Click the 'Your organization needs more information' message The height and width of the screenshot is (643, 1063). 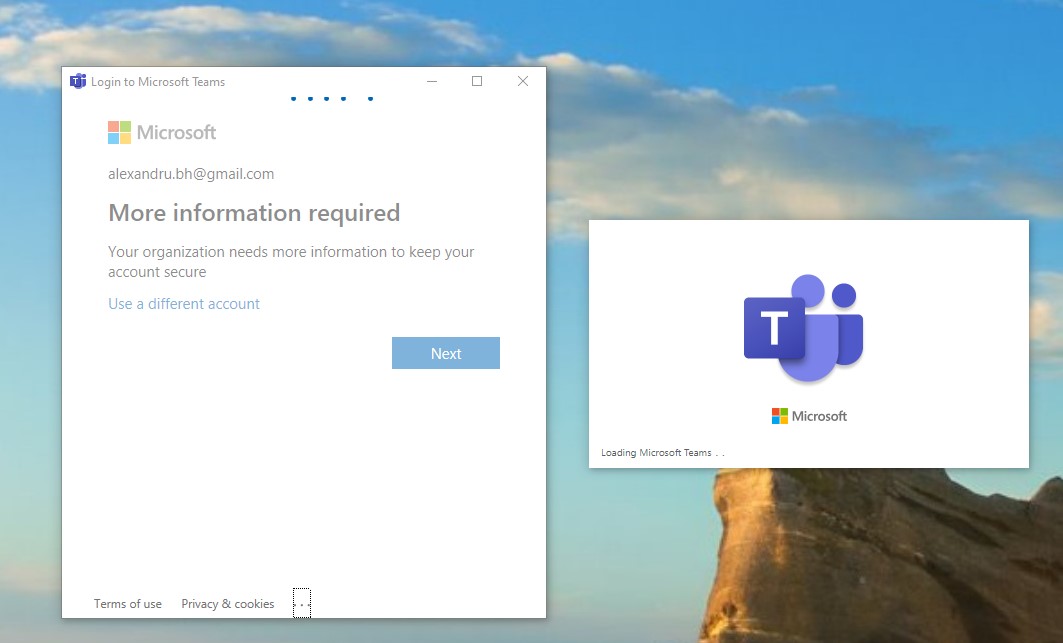tap(291, 262)
